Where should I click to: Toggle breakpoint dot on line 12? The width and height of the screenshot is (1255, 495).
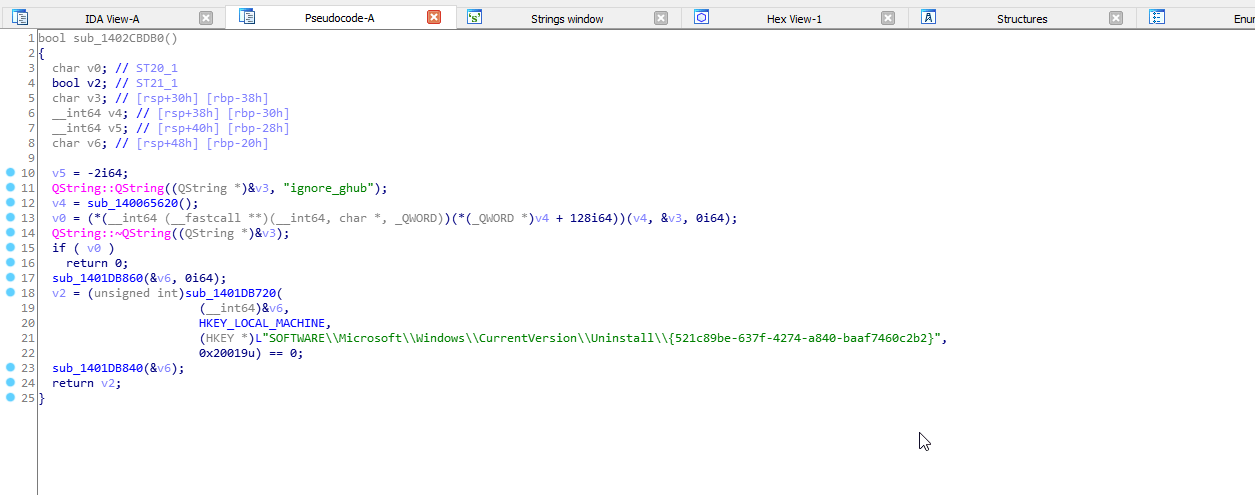pos(10,203)
